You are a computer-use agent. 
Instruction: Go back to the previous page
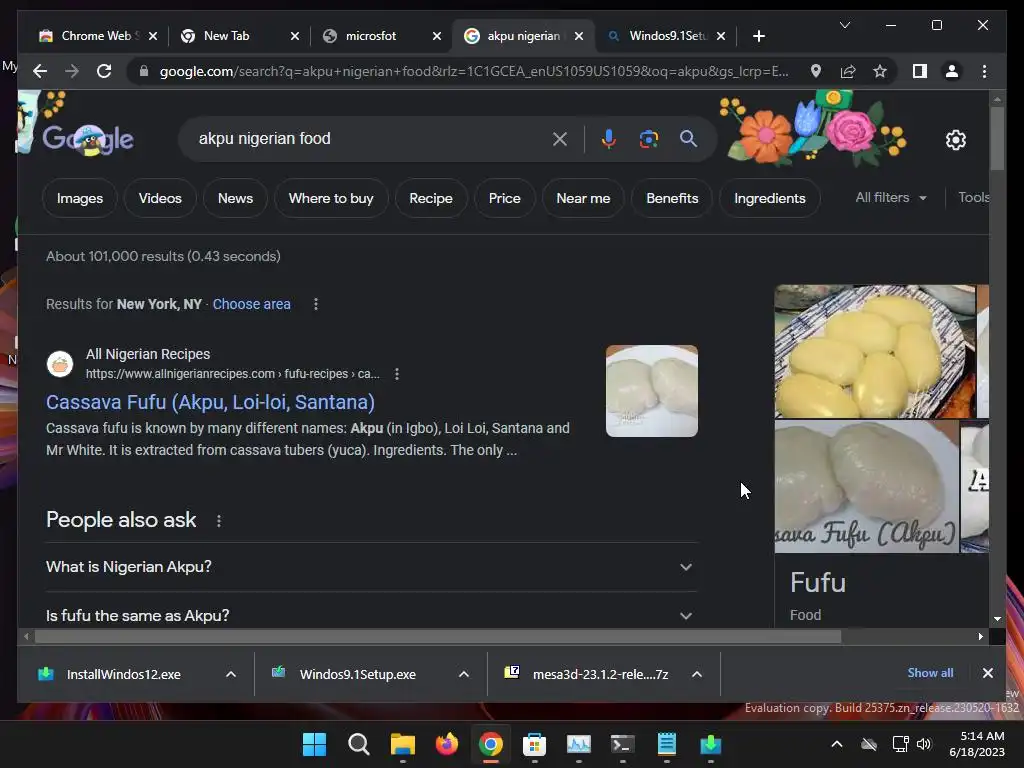click(40, 71)
